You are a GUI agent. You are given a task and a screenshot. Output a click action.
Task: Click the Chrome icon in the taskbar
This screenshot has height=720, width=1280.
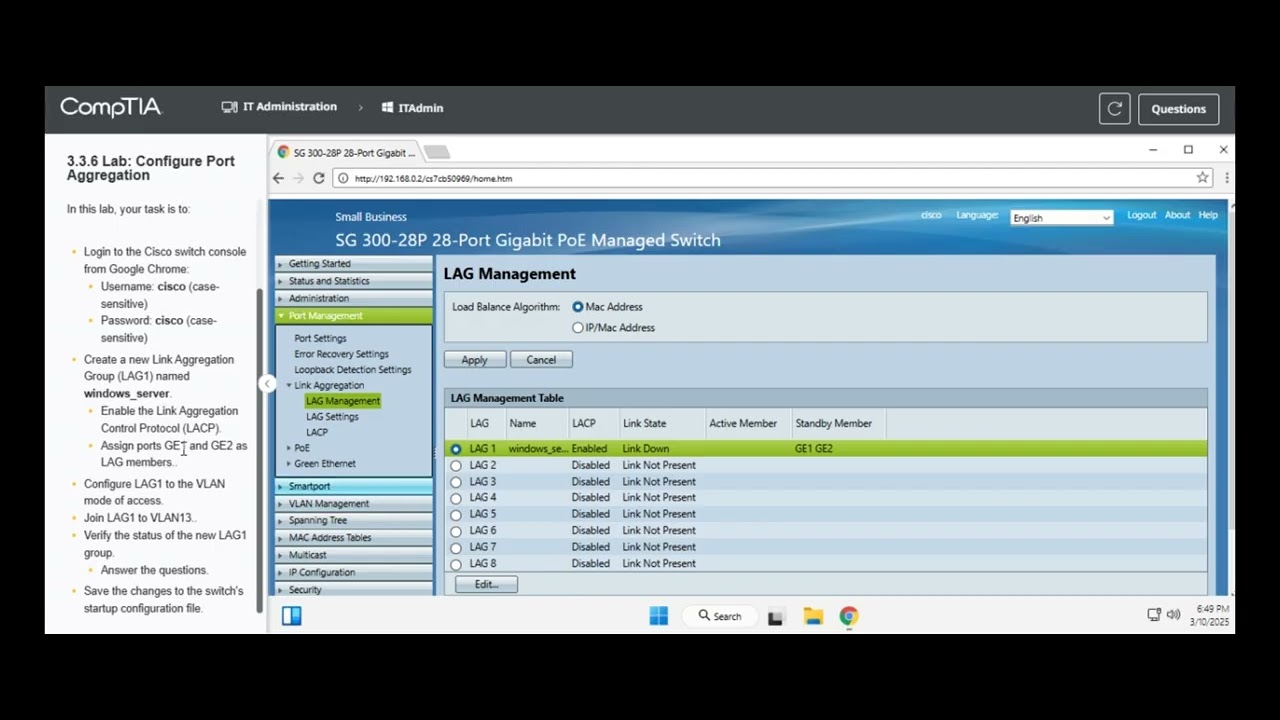[848, 616]
